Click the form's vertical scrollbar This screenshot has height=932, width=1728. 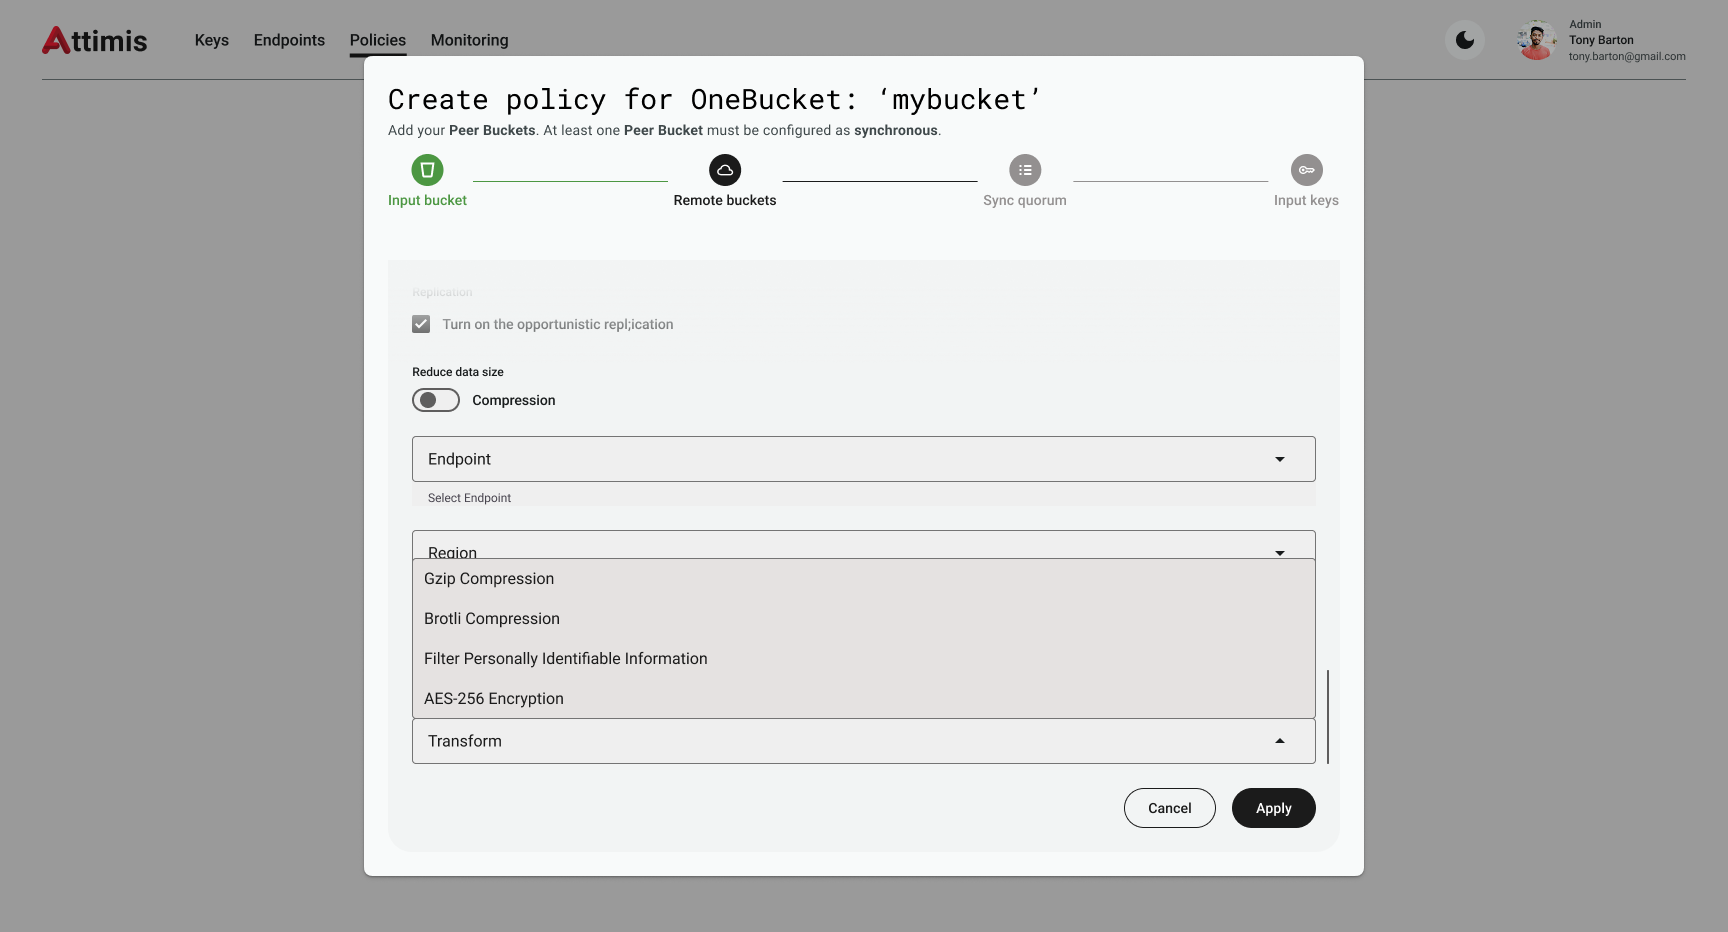point(1328,716)
